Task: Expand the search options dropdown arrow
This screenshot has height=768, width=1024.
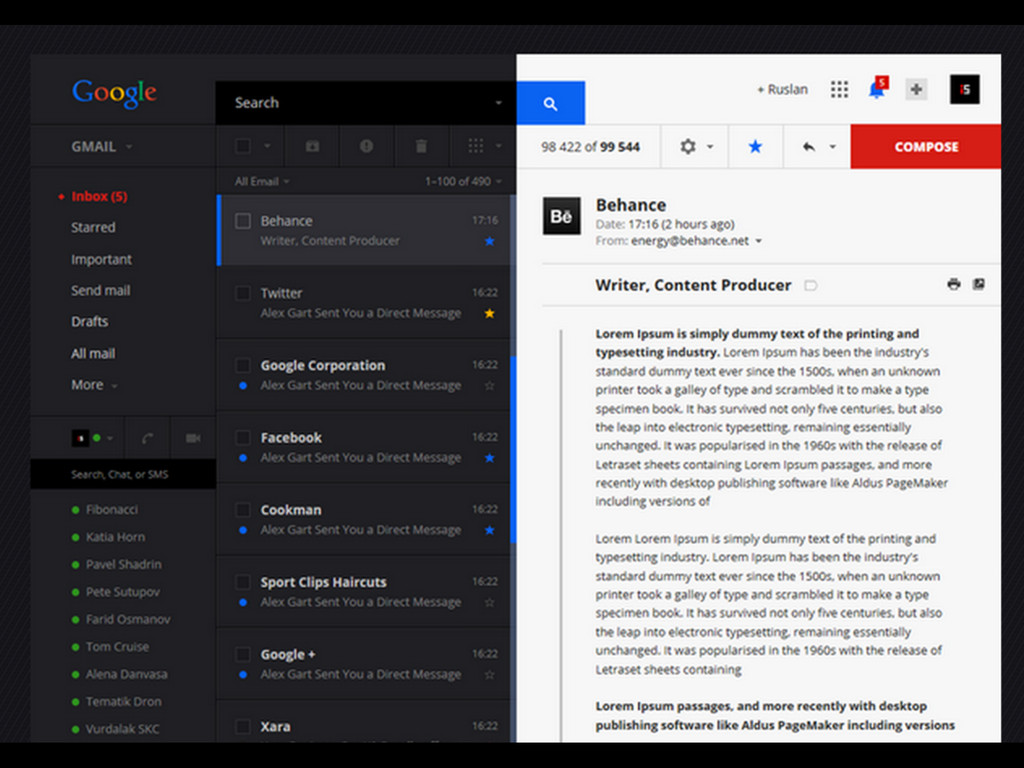Action: point(498,103)
